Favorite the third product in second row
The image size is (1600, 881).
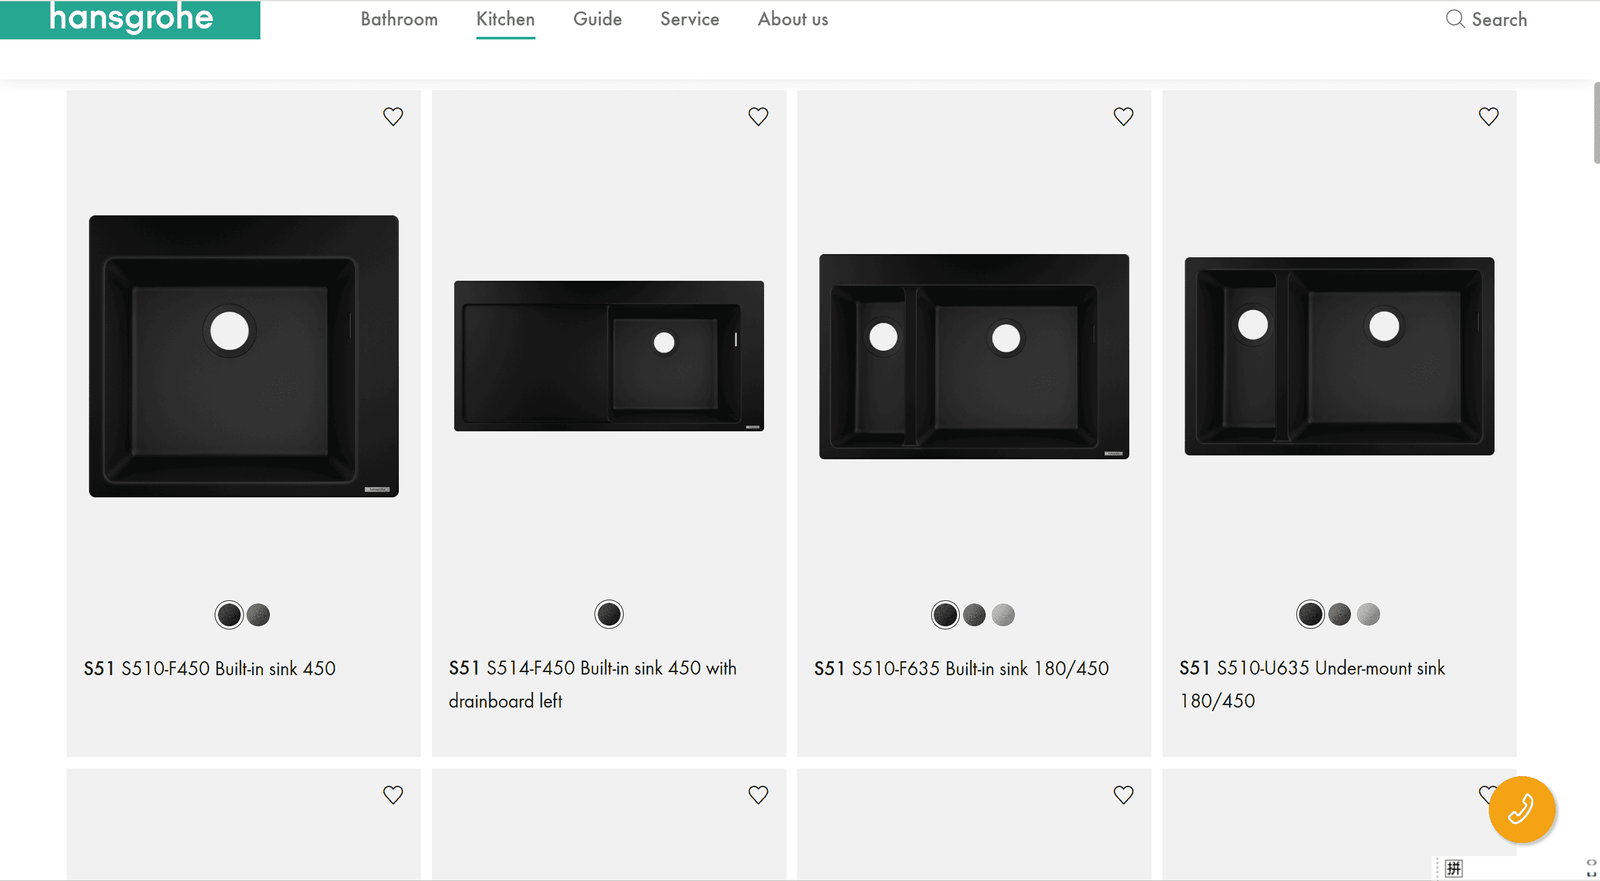pyautogui.click(x=1123, y=795)
